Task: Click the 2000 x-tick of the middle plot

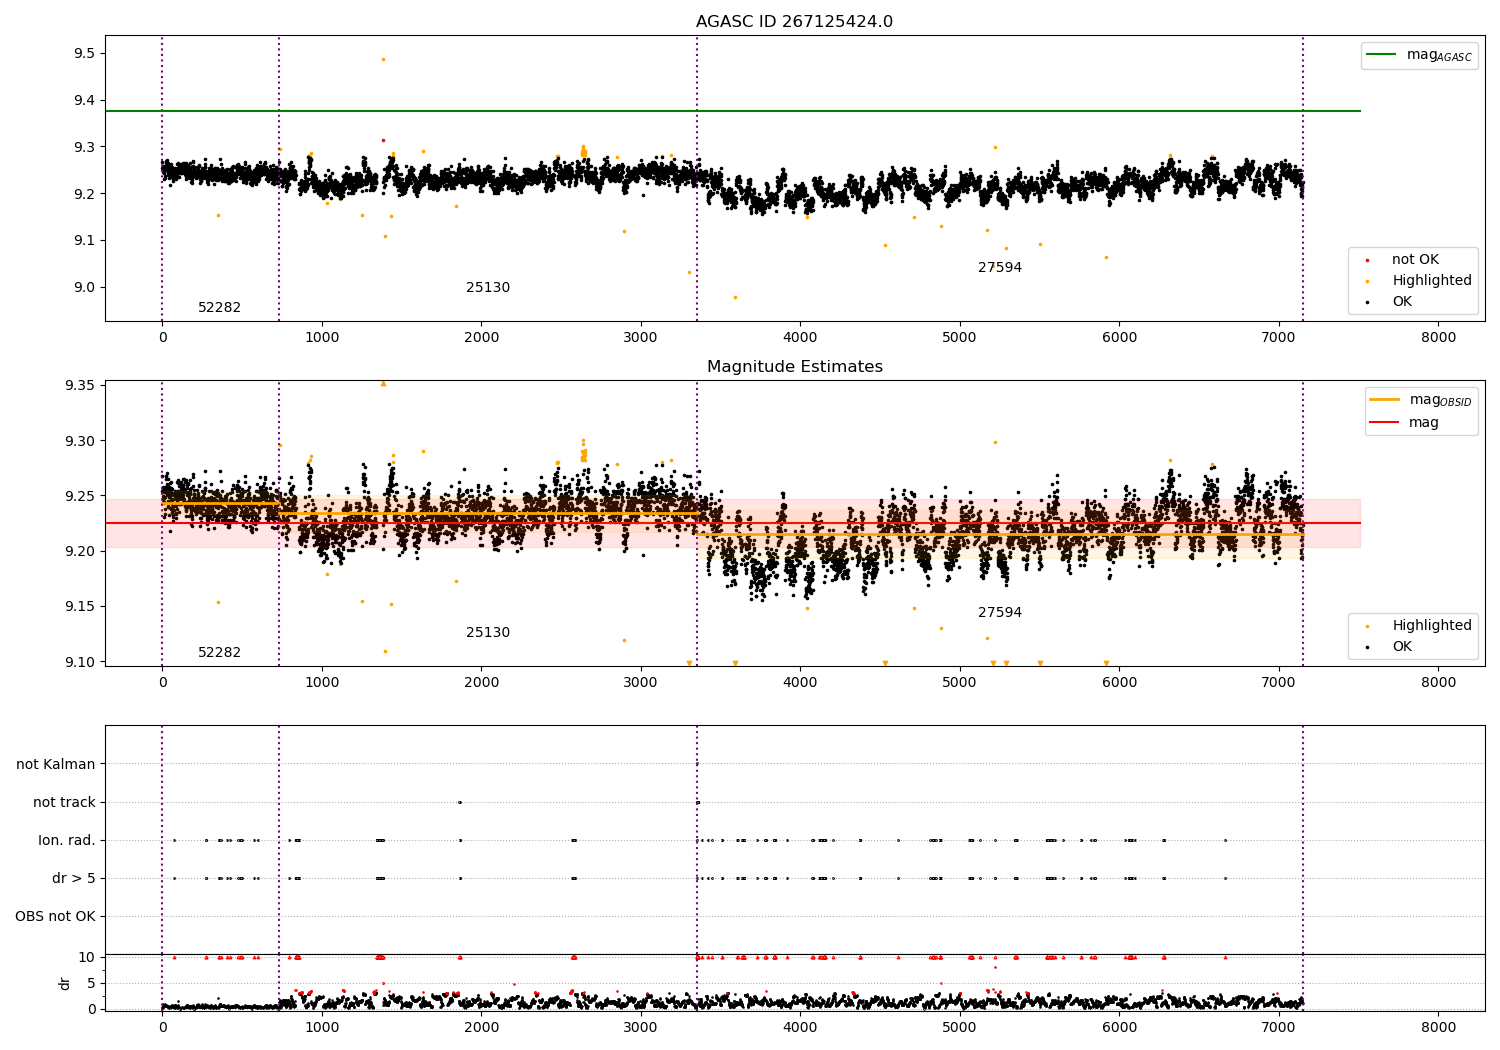Action: [481, 682]
